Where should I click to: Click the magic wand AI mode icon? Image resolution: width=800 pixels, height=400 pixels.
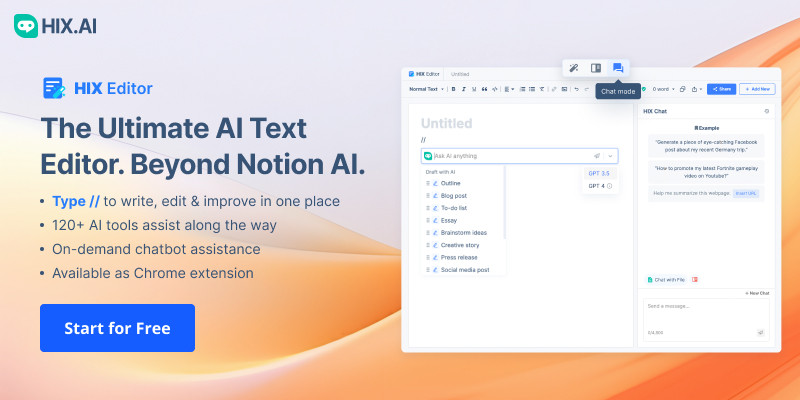[573, 68]
